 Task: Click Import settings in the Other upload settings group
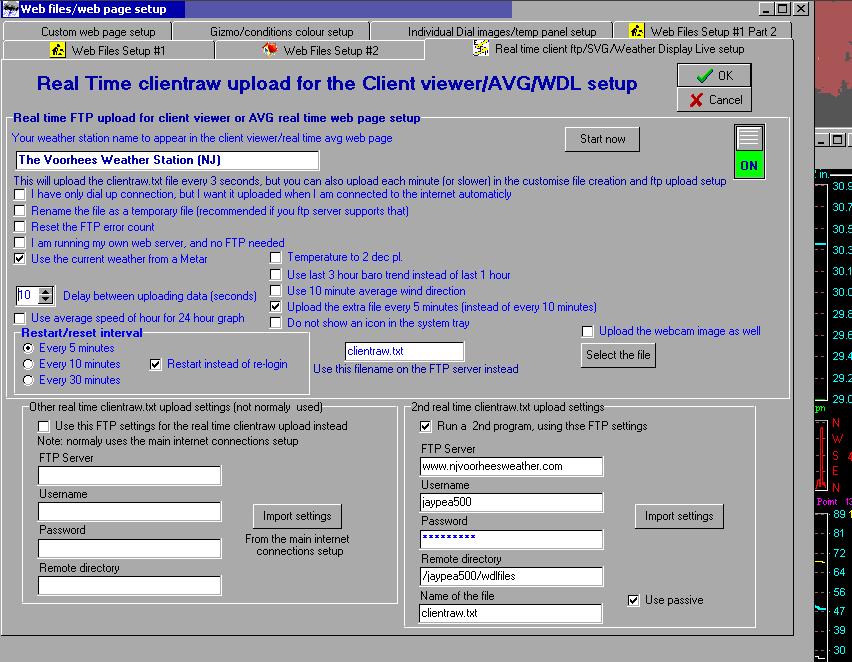pos(297,516)
